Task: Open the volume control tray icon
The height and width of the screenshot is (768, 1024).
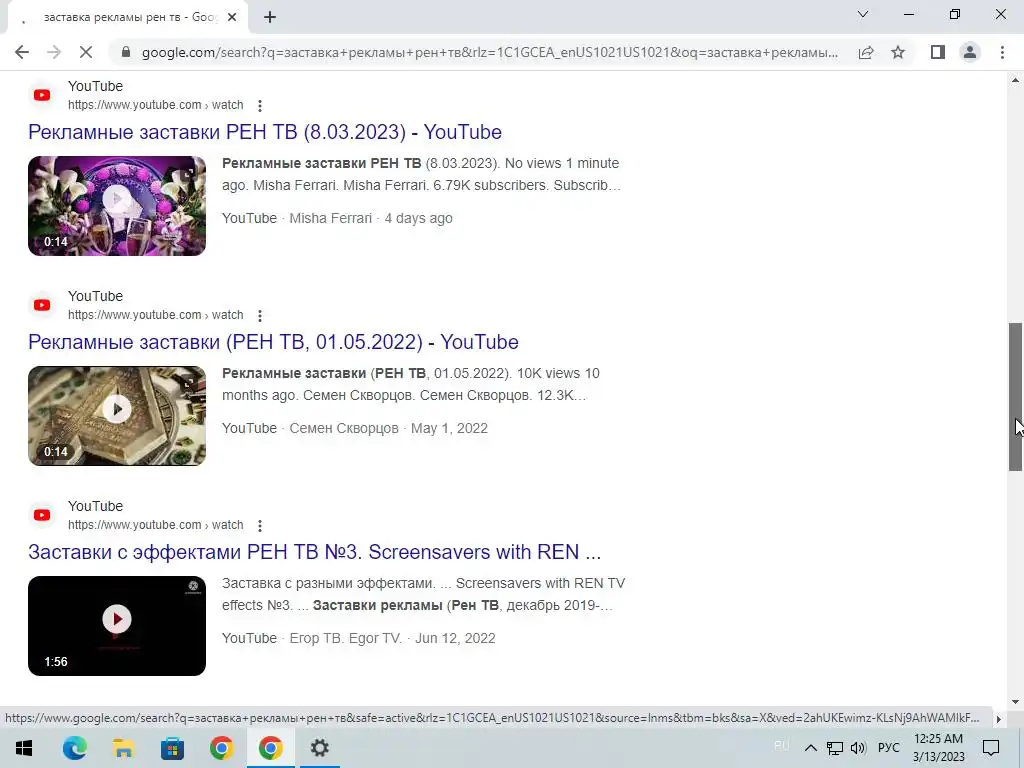Action: coord(858,748)
